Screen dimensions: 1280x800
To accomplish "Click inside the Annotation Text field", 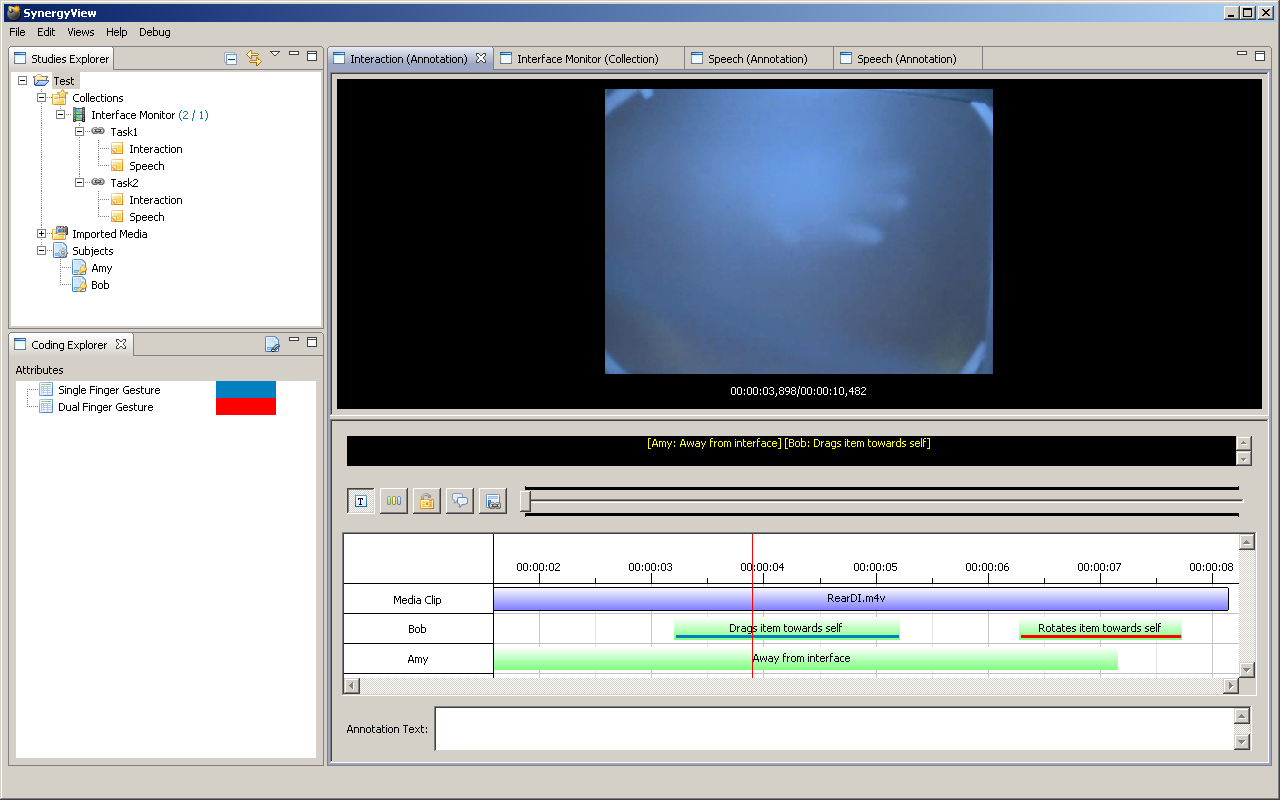I will [833, 729].
